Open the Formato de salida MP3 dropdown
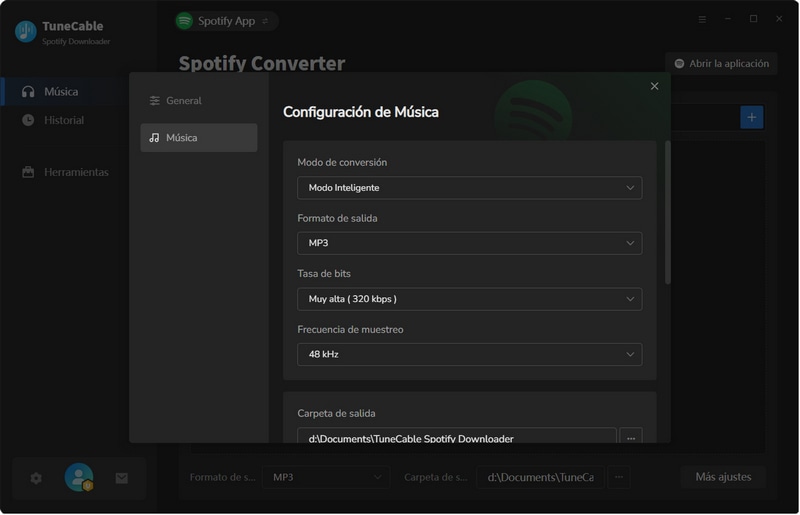The image size is (800, 515). [x=469, y=243]
